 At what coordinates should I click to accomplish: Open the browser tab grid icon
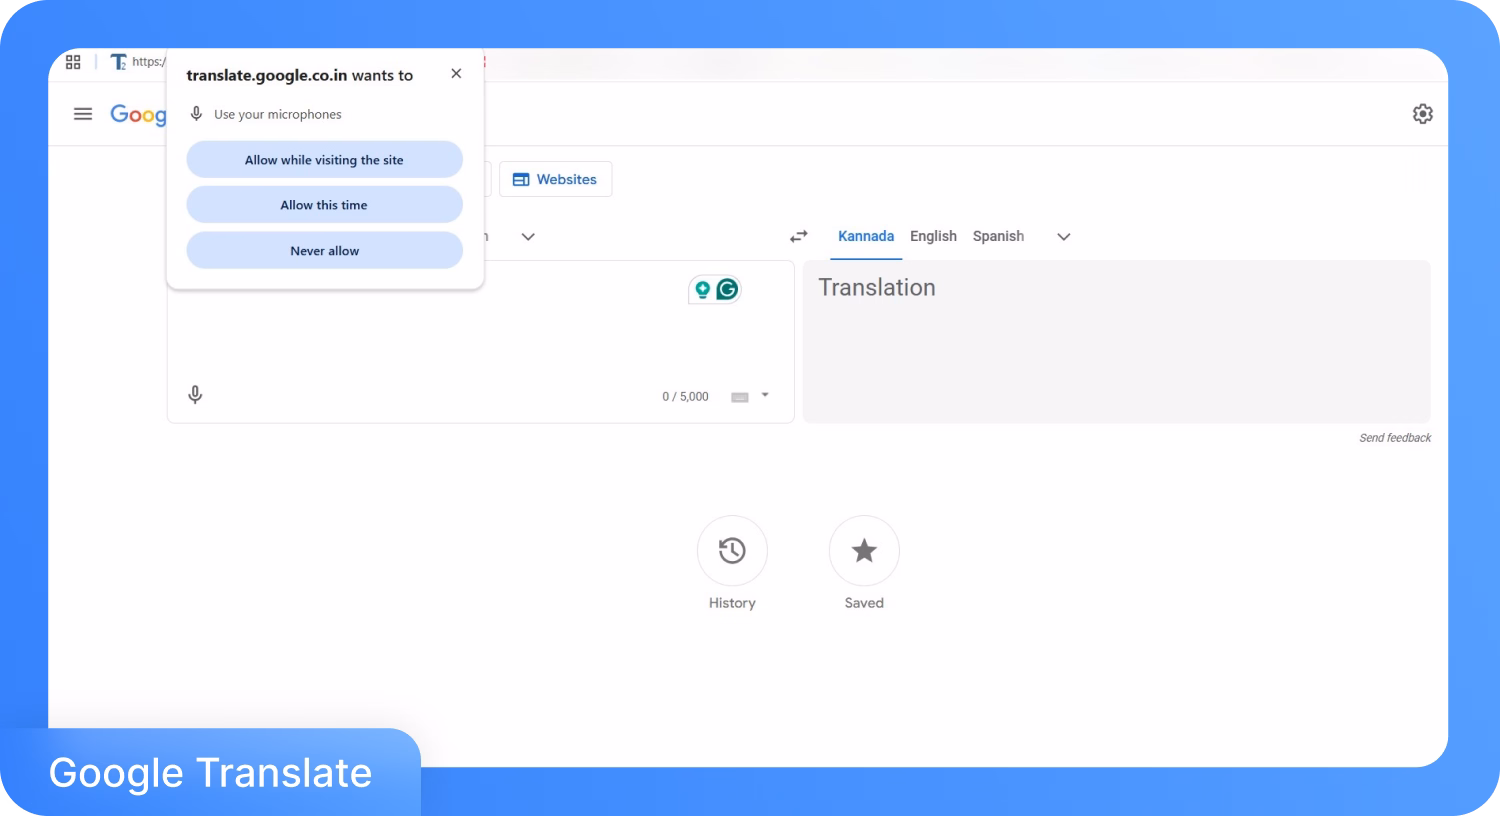pyautogui.click(x=73, y=62)
